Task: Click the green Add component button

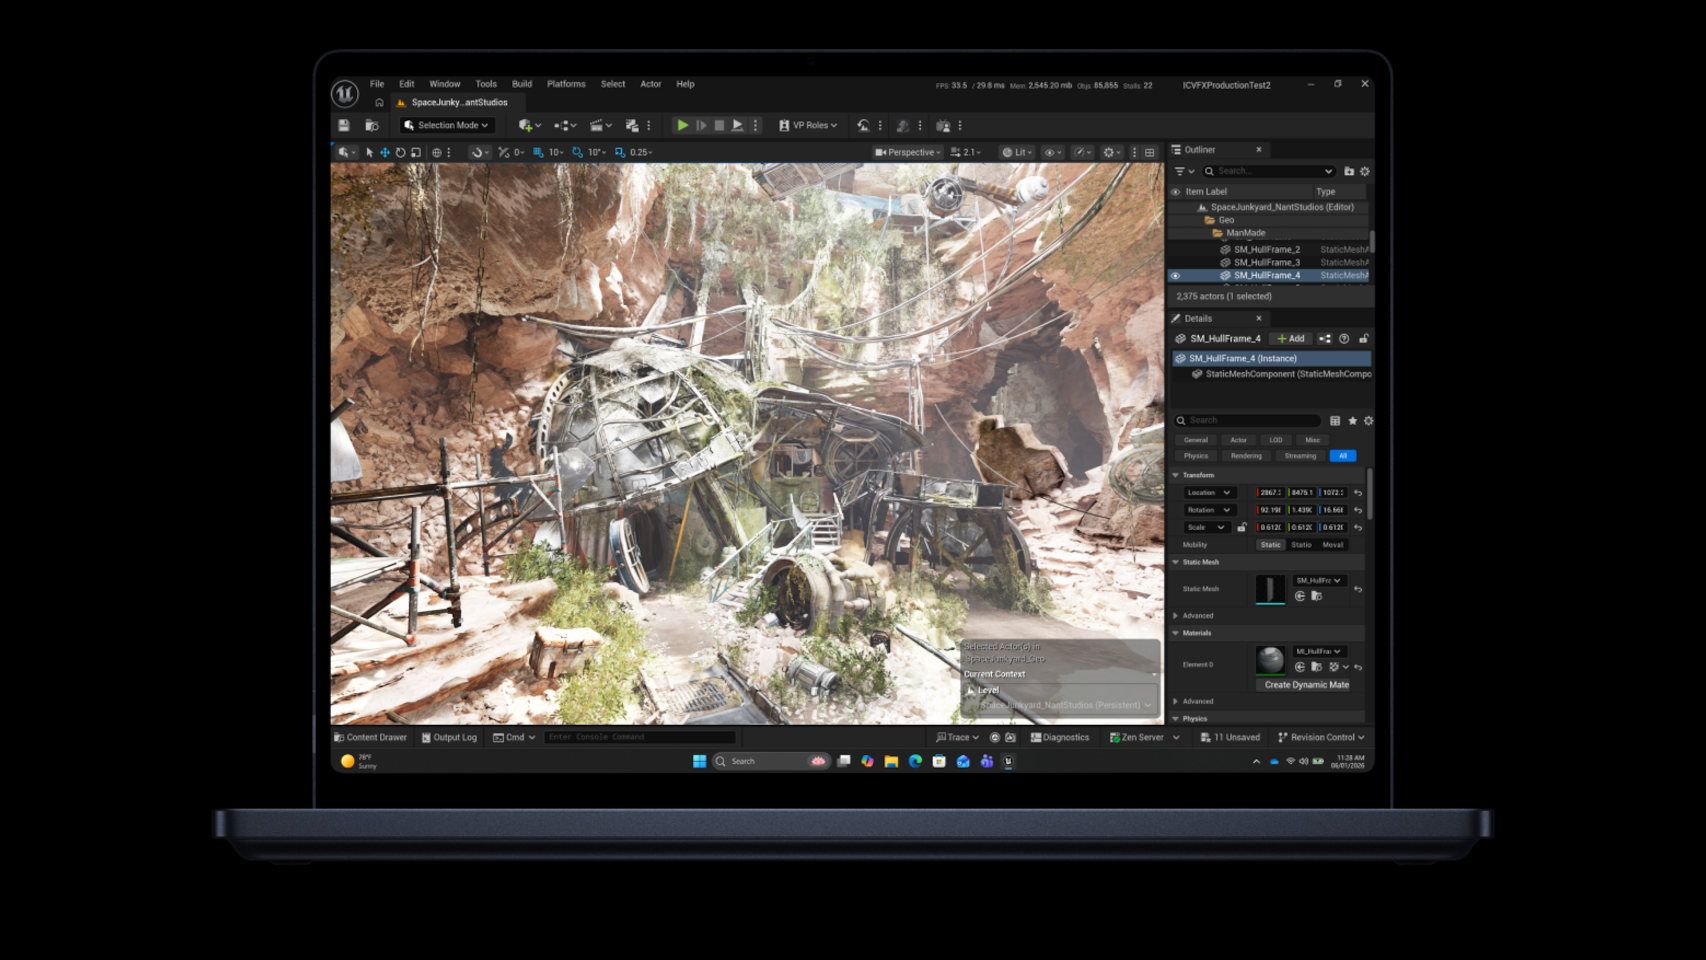Action: click(1291, 338)
